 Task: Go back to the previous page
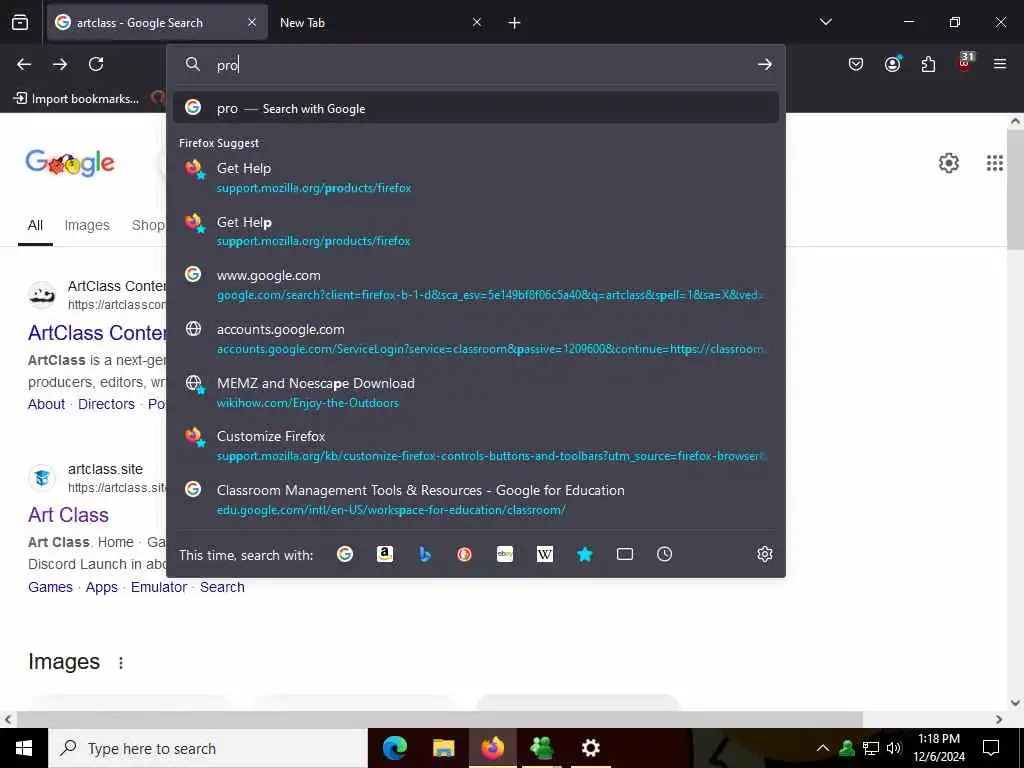(24, 64)
